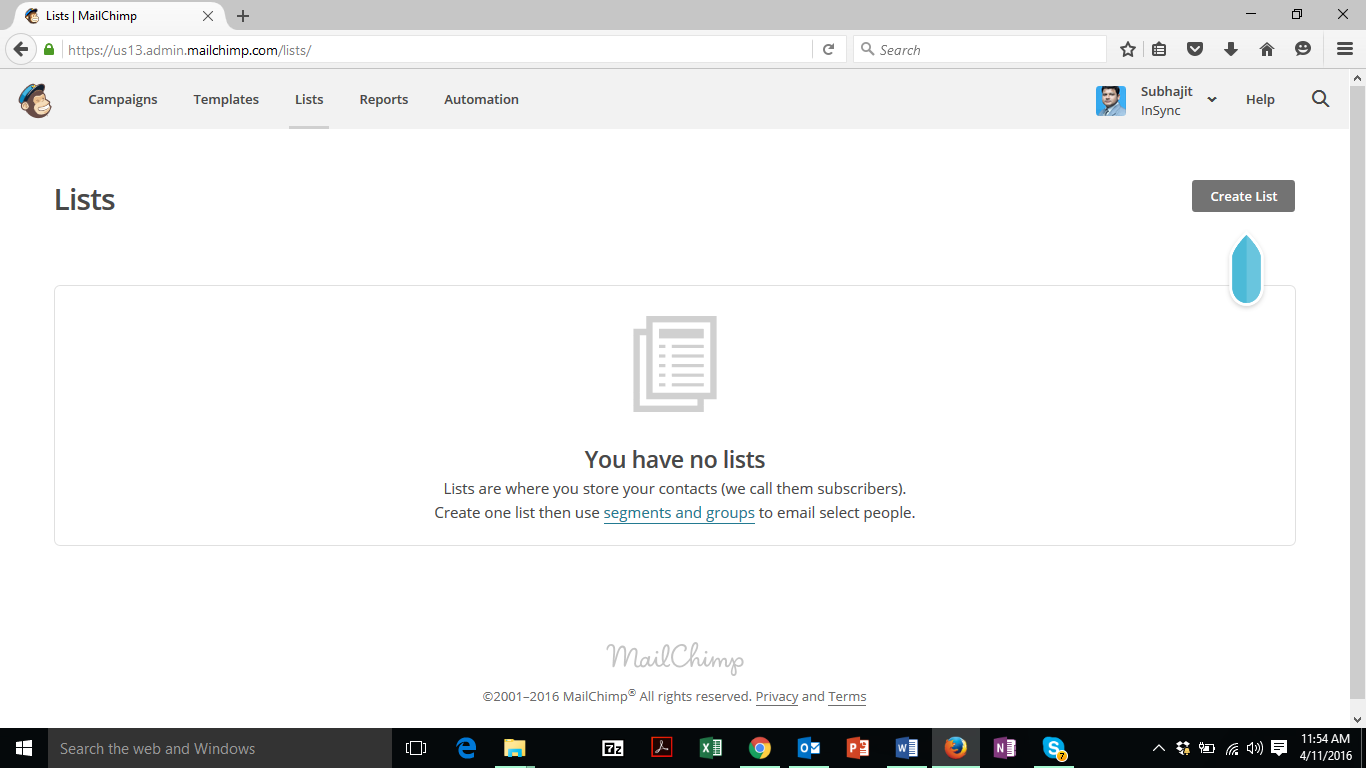Open the Firefox Hello chat icon
The image size is (1366, 768).
tap(1303, 49)
